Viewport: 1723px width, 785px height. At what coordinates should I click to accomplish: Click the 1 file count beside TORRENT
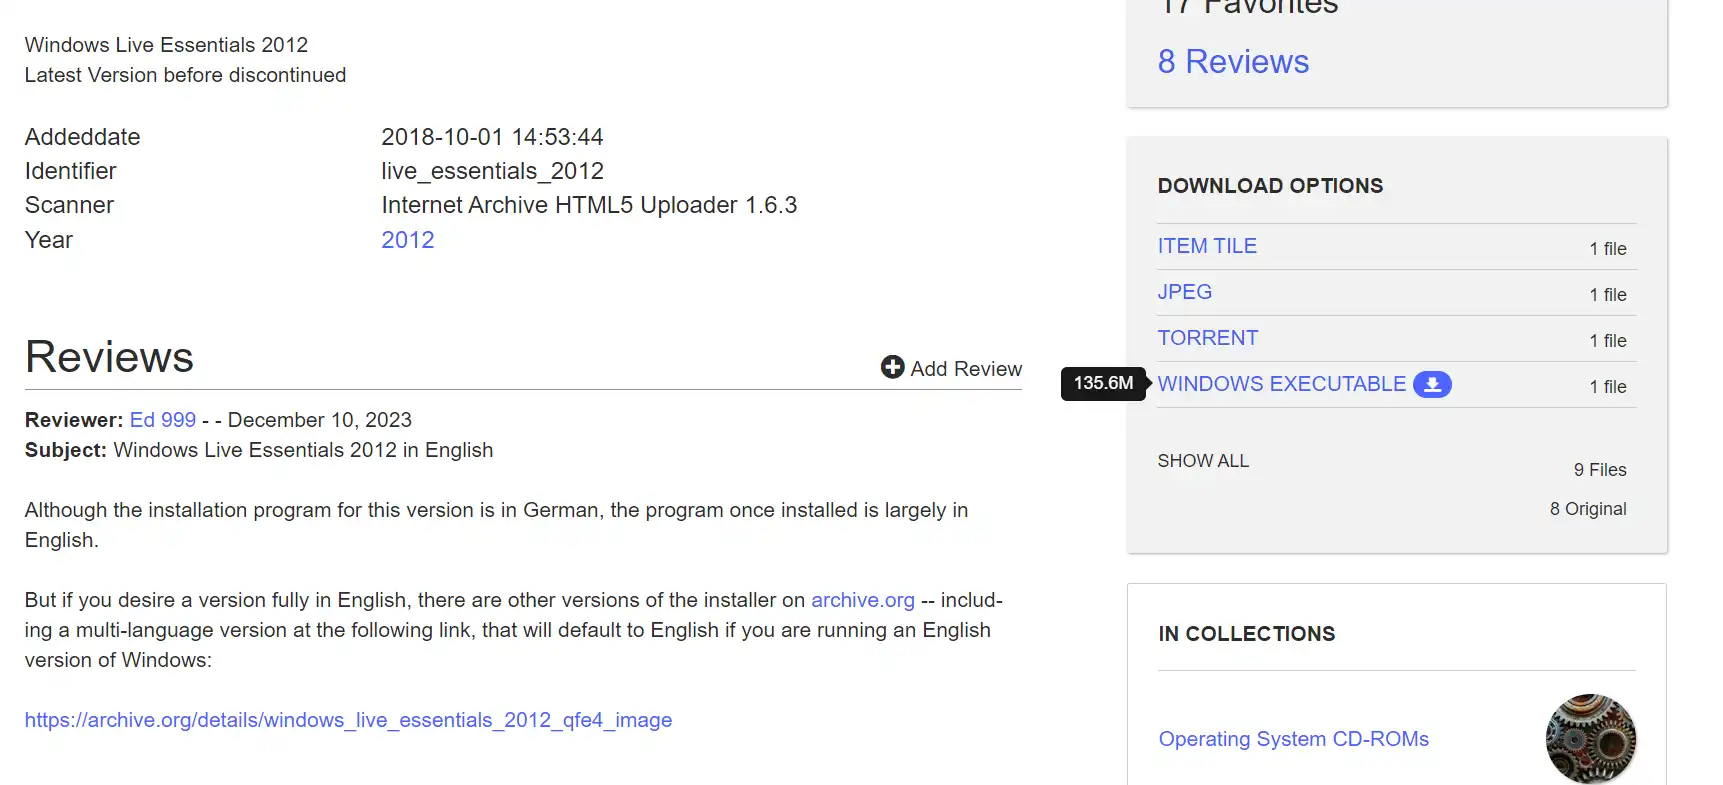click(x=1607, y=341)
